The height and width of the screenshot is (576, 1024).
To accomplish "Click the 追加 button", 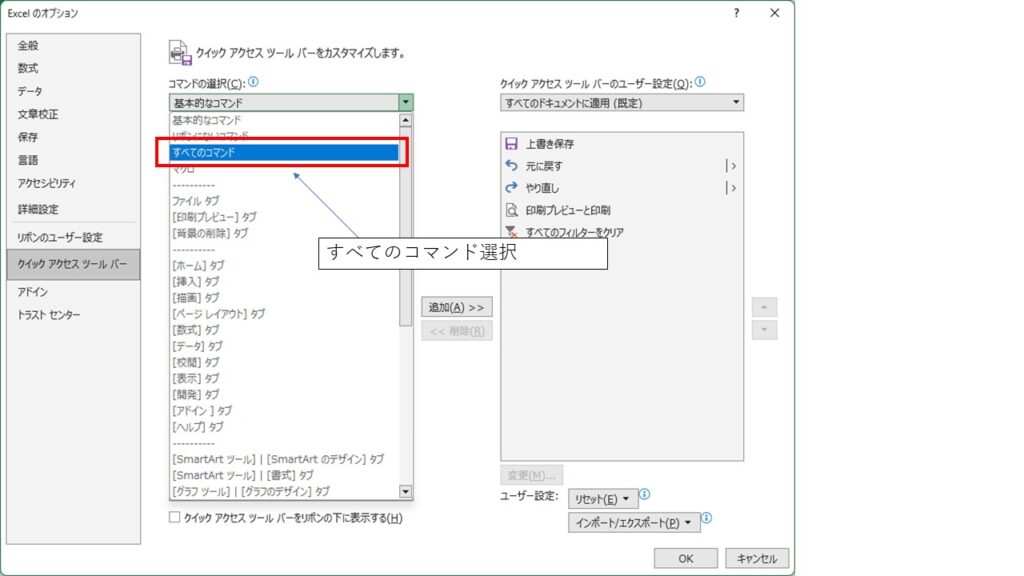I will [456, 307].
